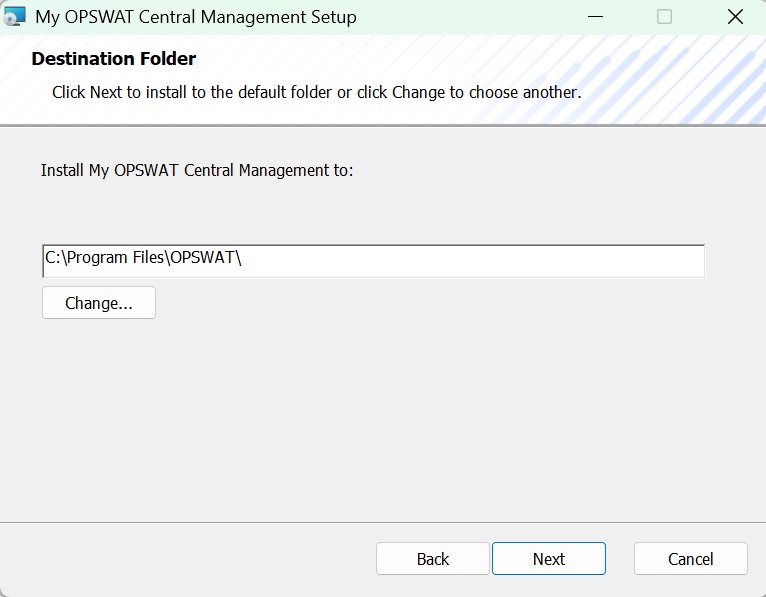Click the divider line above Back and Next

[383, 522]
